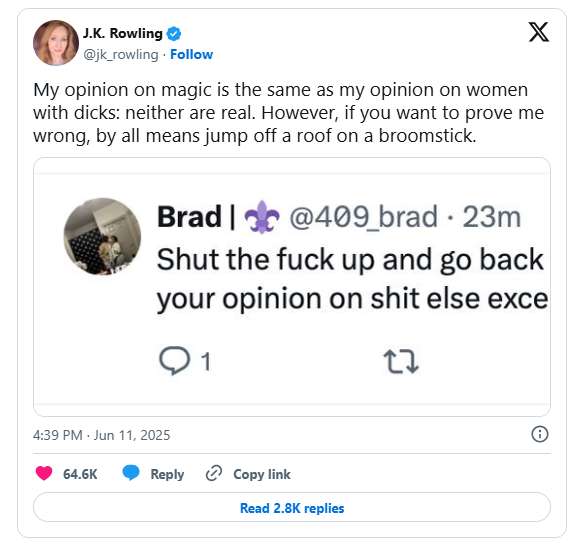Open the circled info icon near the timestamp
This screenshot has width=579, height=546.
pos(539,434)
